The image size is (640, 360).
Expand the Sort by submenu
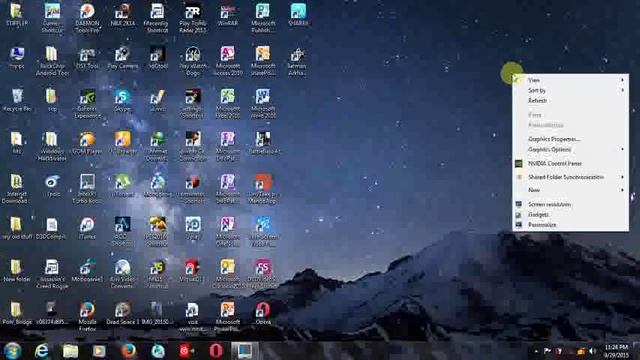(x=571, y=90)
